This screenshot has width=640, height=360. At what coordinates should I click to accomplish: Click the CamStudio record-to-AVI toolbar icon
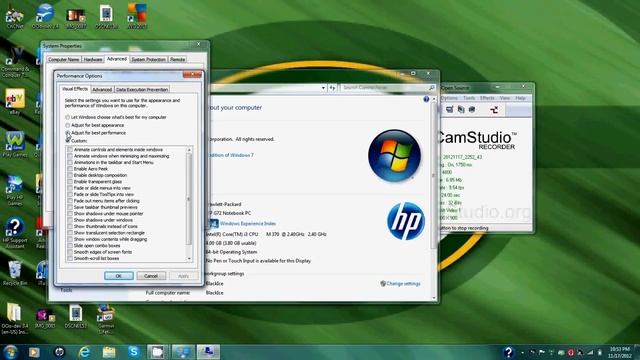[x=449, y=109]
